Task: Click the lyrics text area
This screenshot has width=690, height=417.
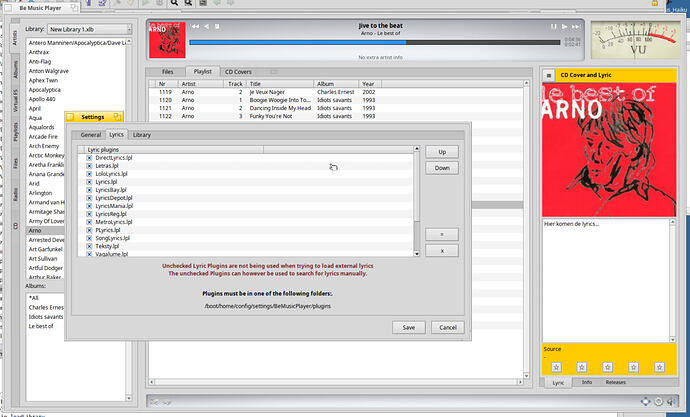Action: point(606,280)
